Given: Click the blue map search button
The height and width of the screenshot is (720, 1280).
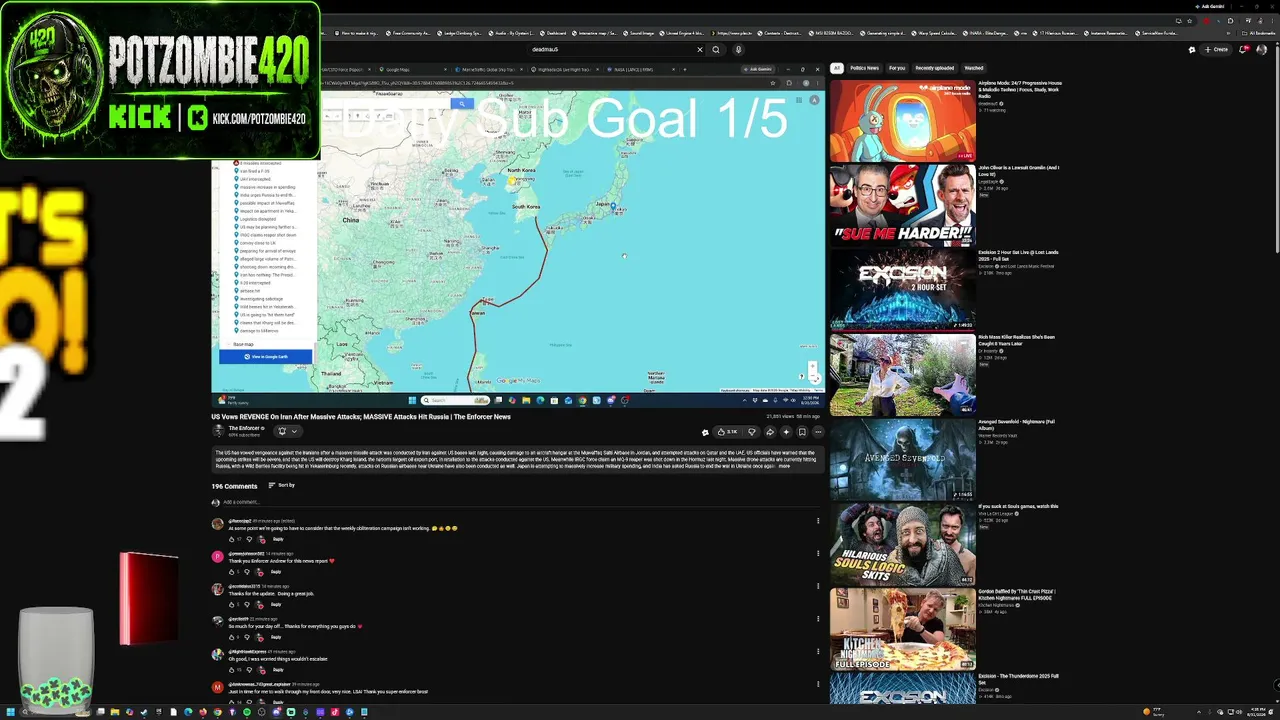Looking at the screenshot, I should pyautogui.click(x=460, y=104).
